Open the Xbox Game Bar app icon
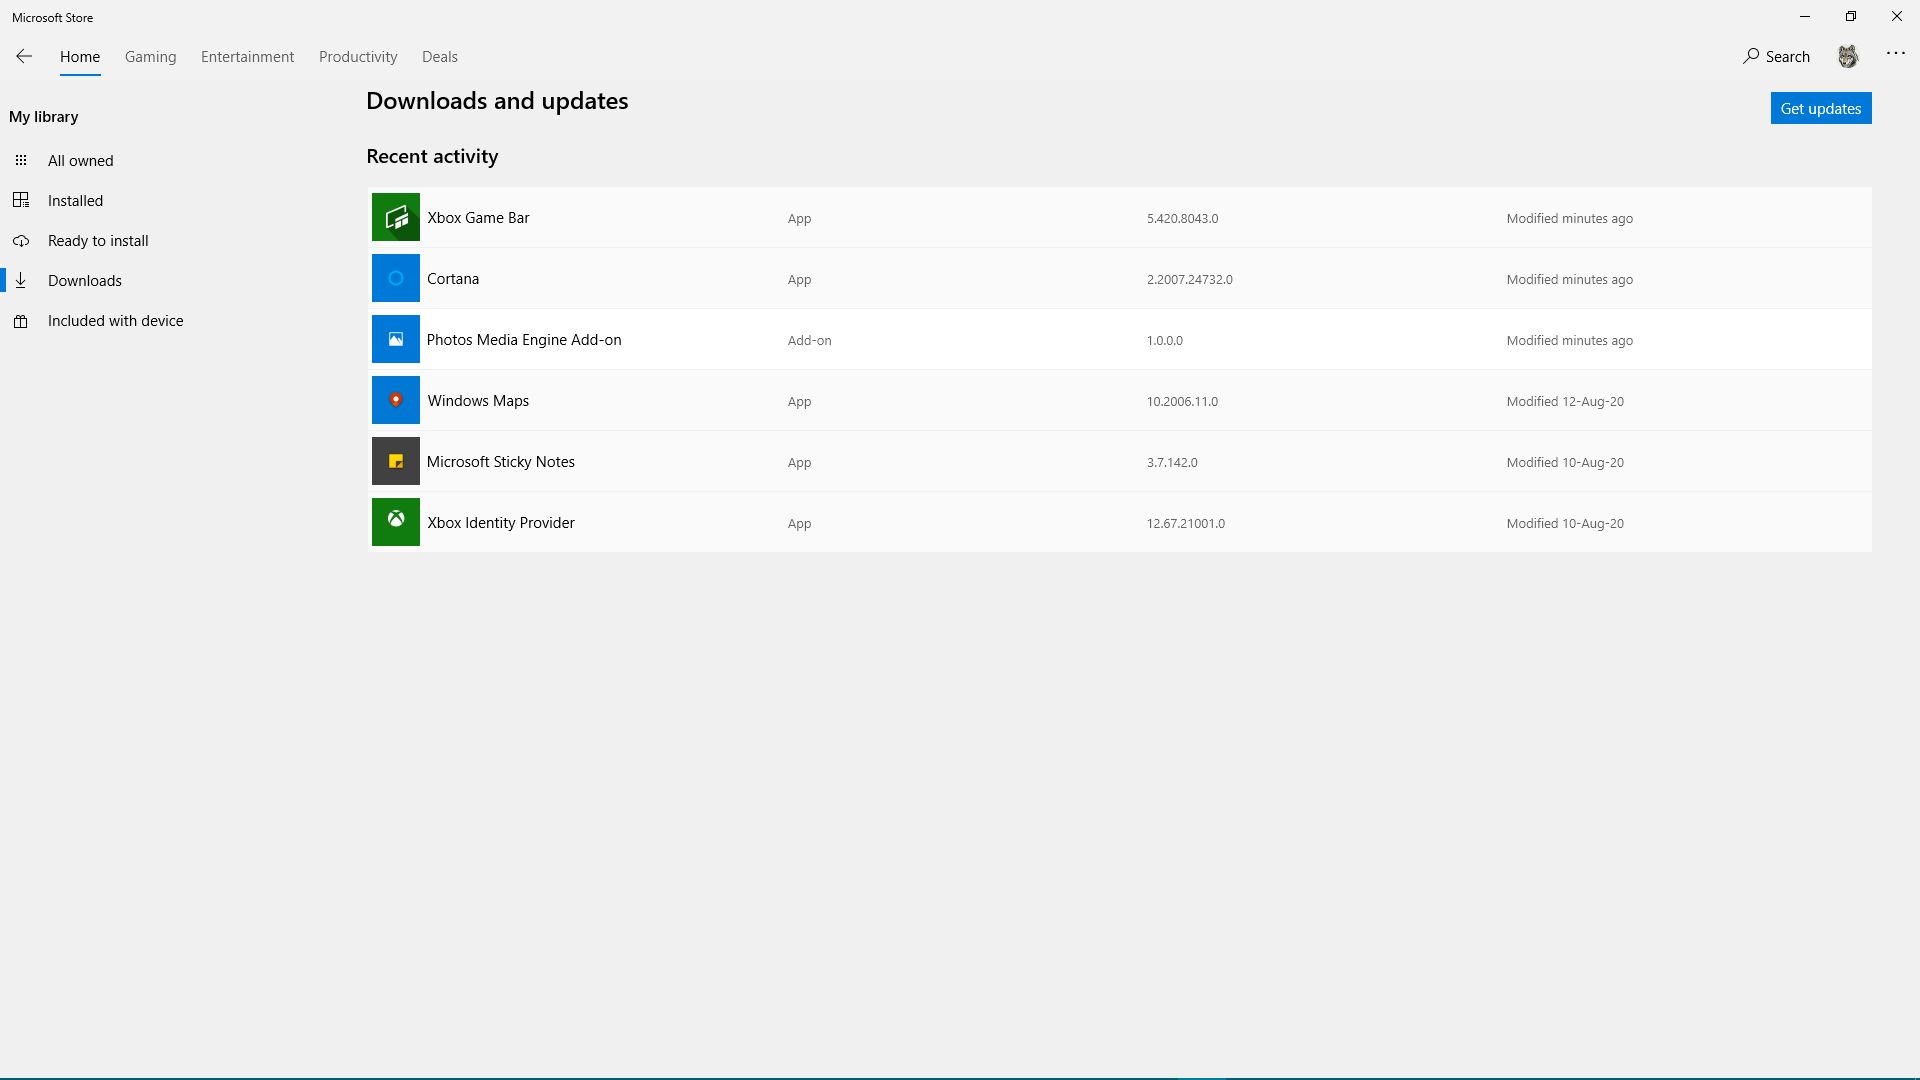The image size is (1920, 1080). [395, 217]
